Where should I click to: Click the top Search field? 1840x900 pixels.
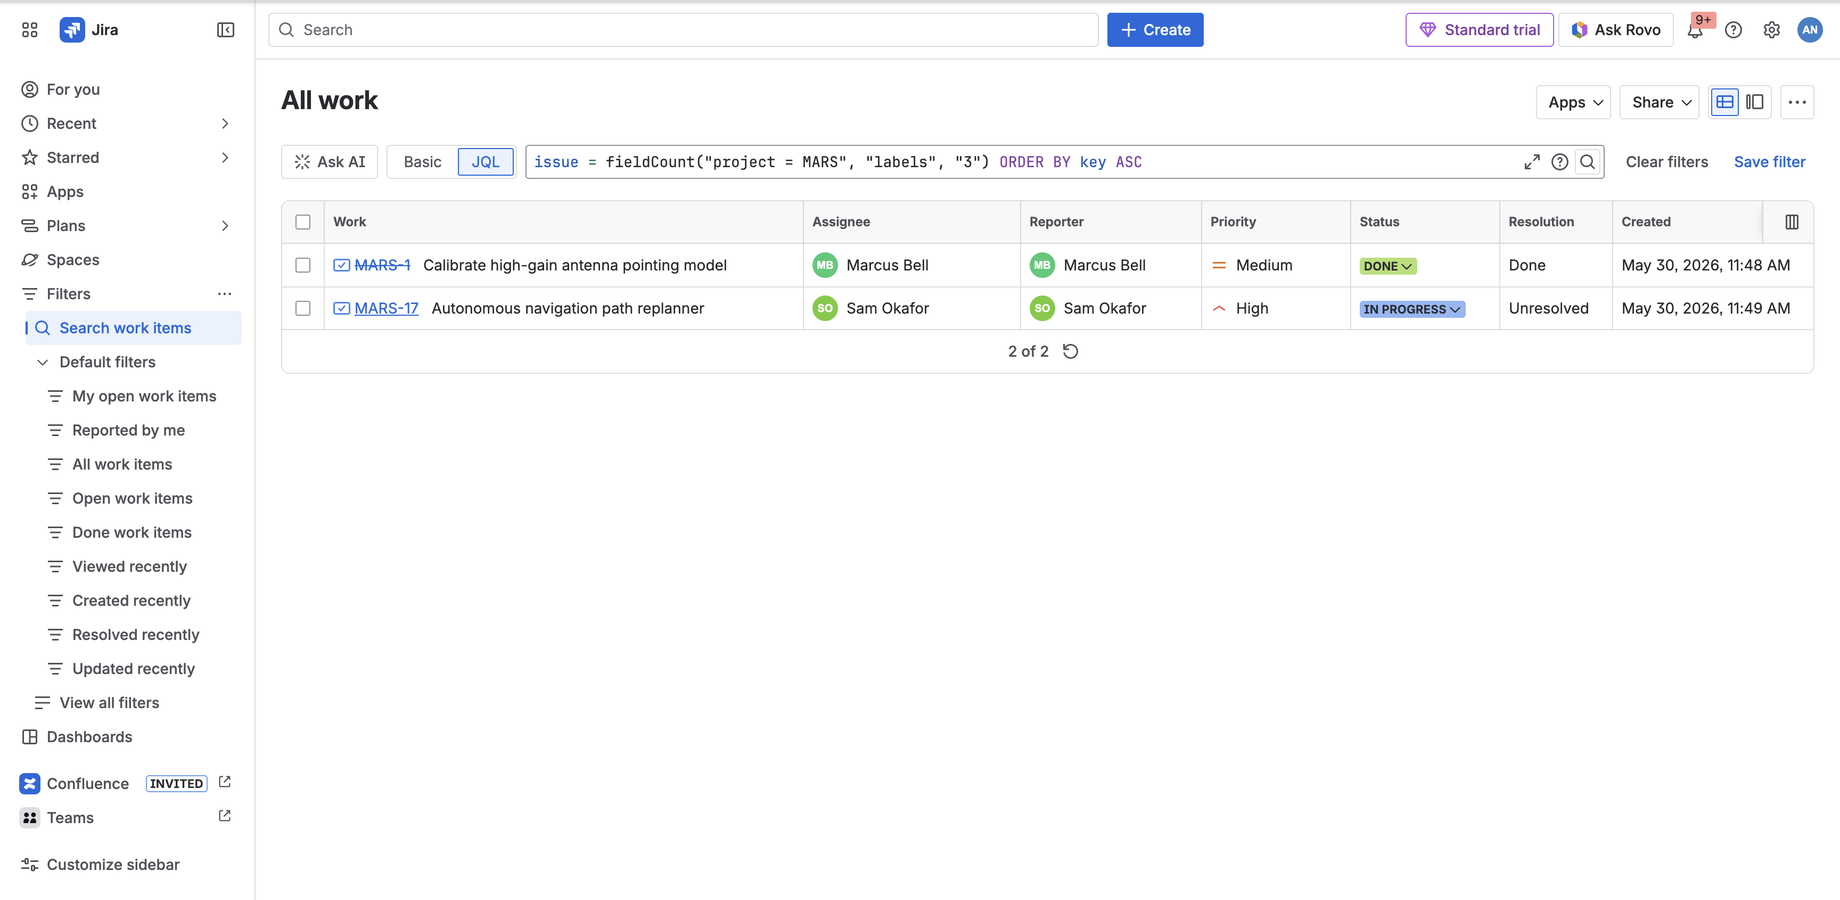click(683, 30)
